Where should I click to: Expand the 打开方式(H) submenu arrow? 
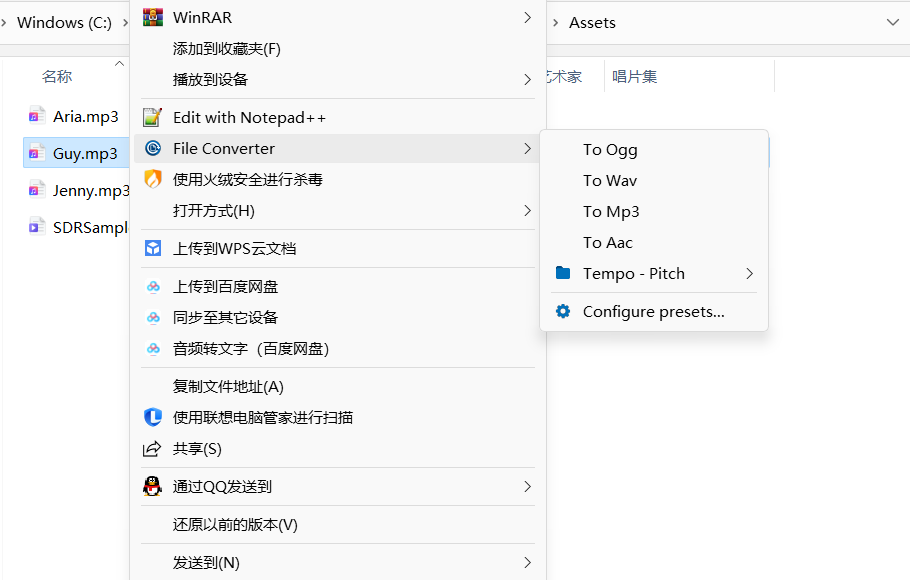527,210
